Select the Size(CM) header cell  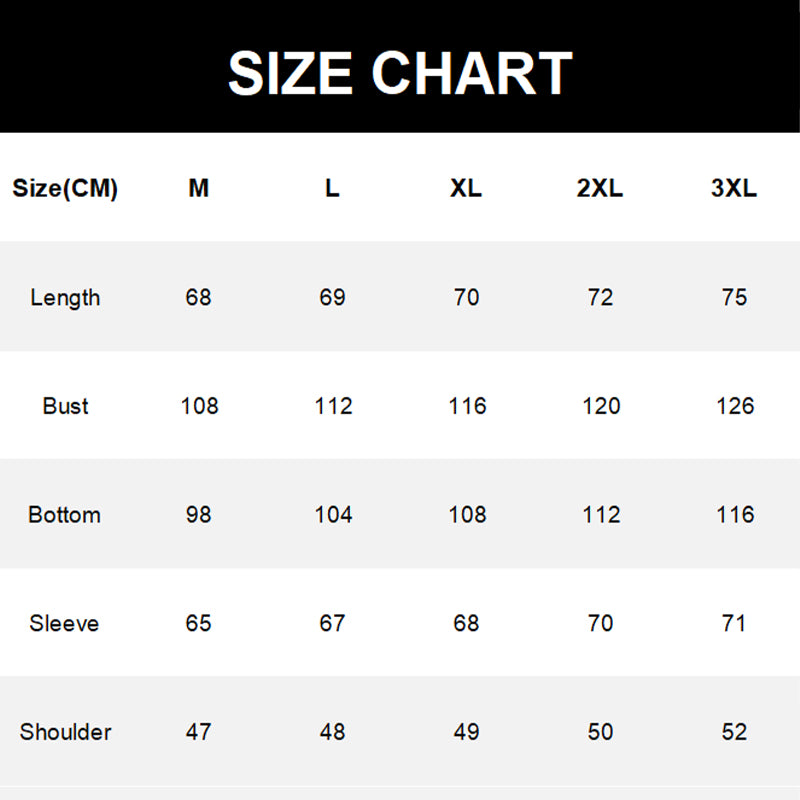[x=65, y=188]
